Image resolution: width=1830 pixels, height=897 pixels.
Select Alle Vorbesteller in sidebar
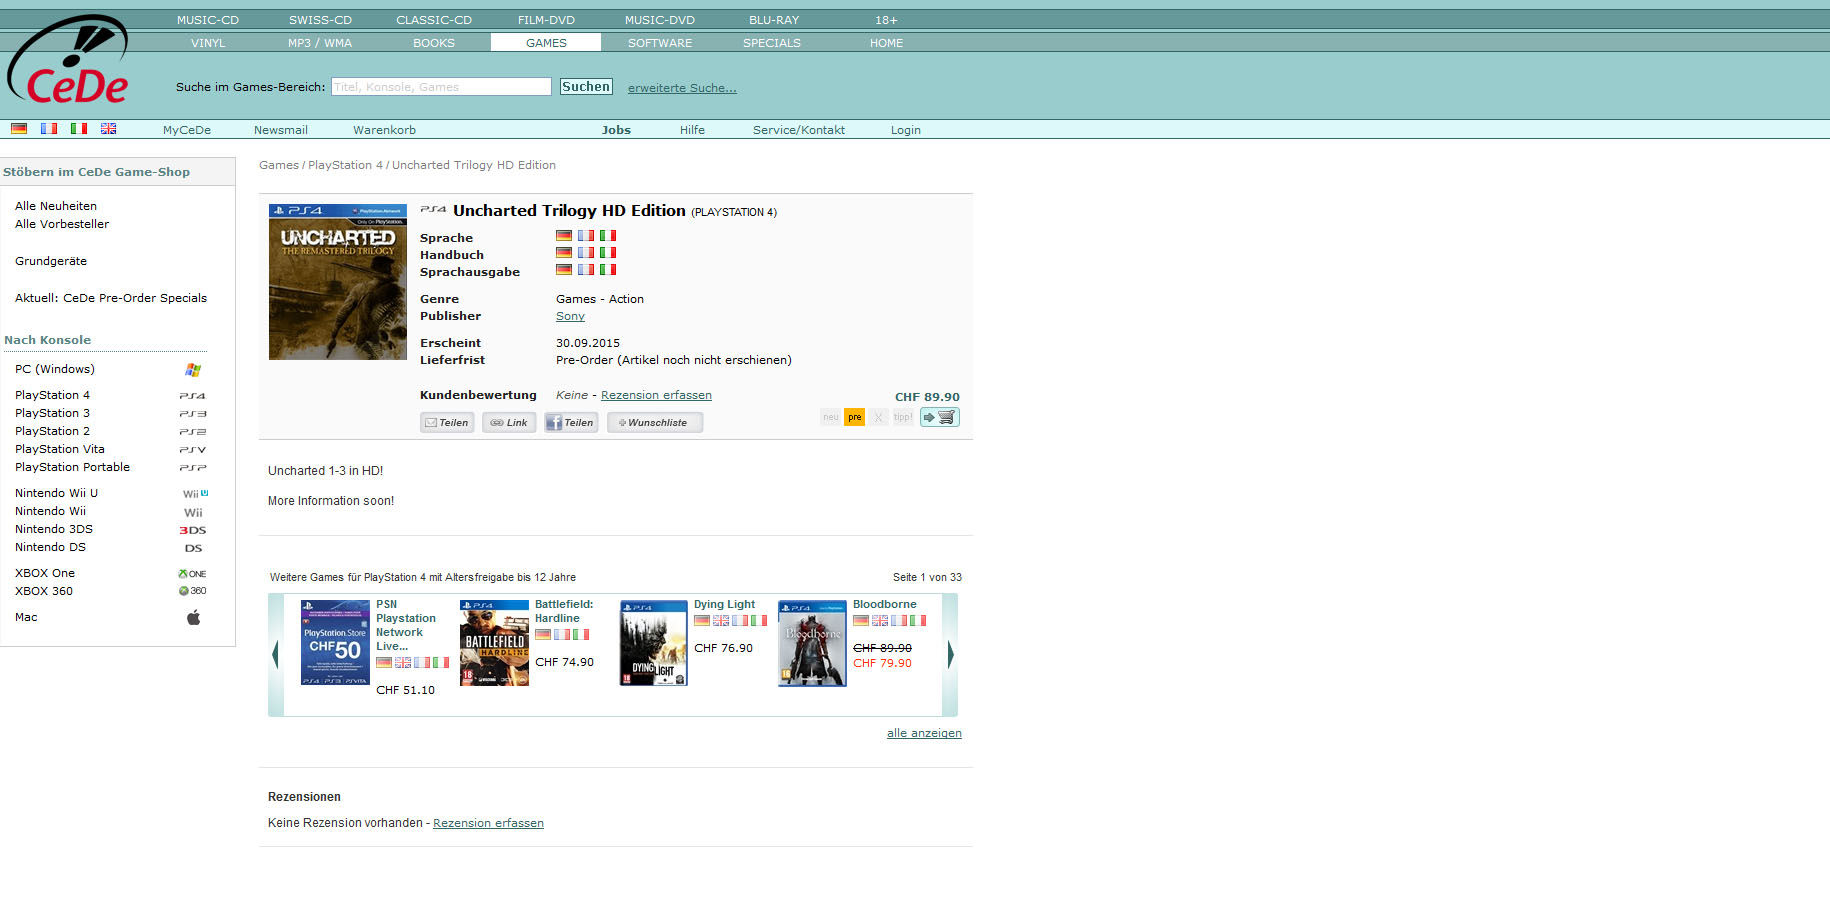(62, 224)
